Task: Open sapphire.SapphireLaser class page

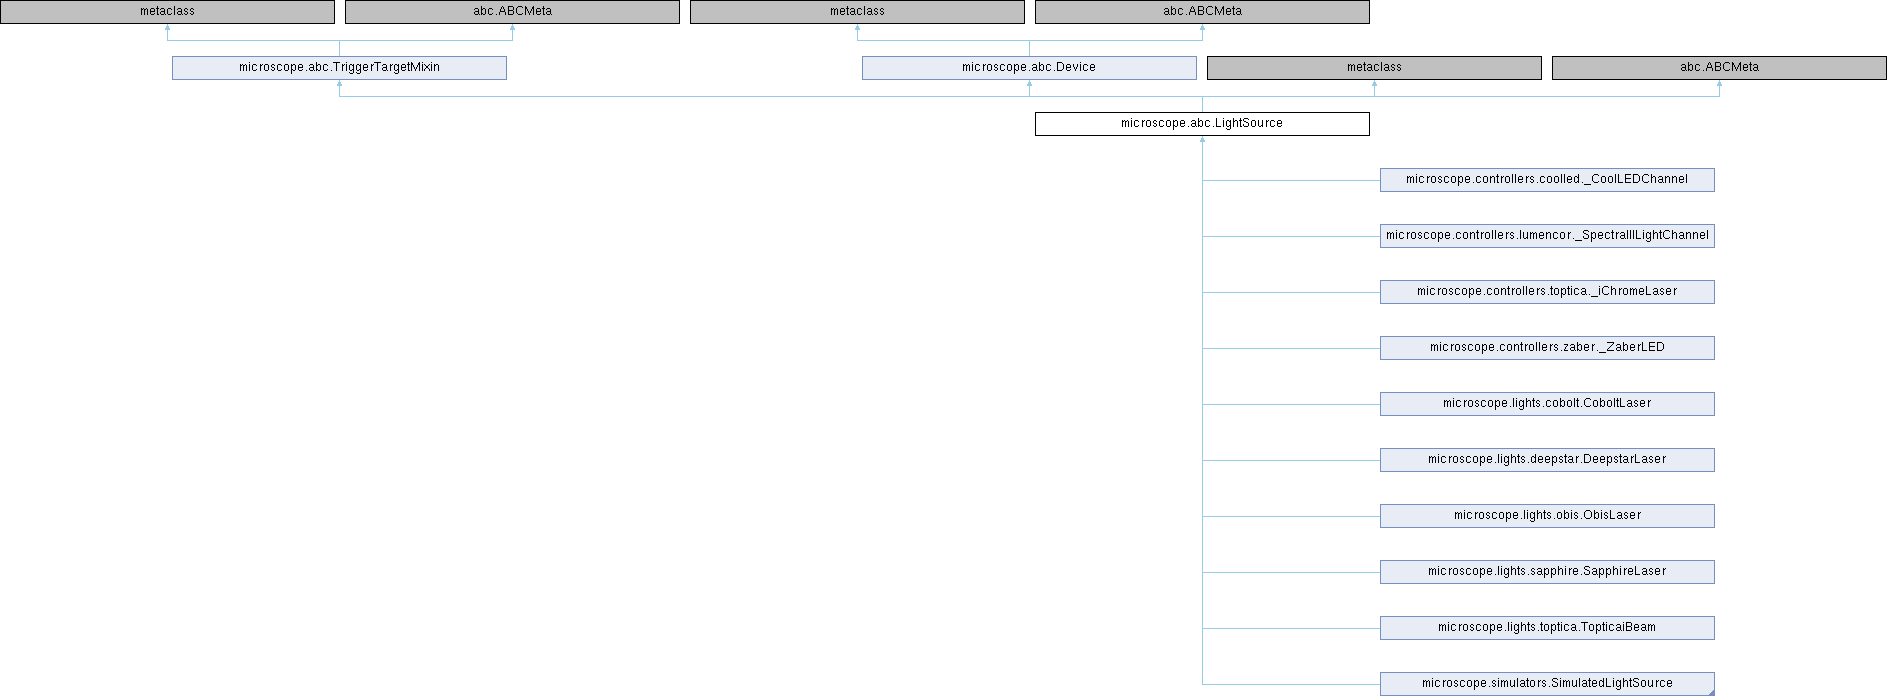Action: tap(1546, 572)
